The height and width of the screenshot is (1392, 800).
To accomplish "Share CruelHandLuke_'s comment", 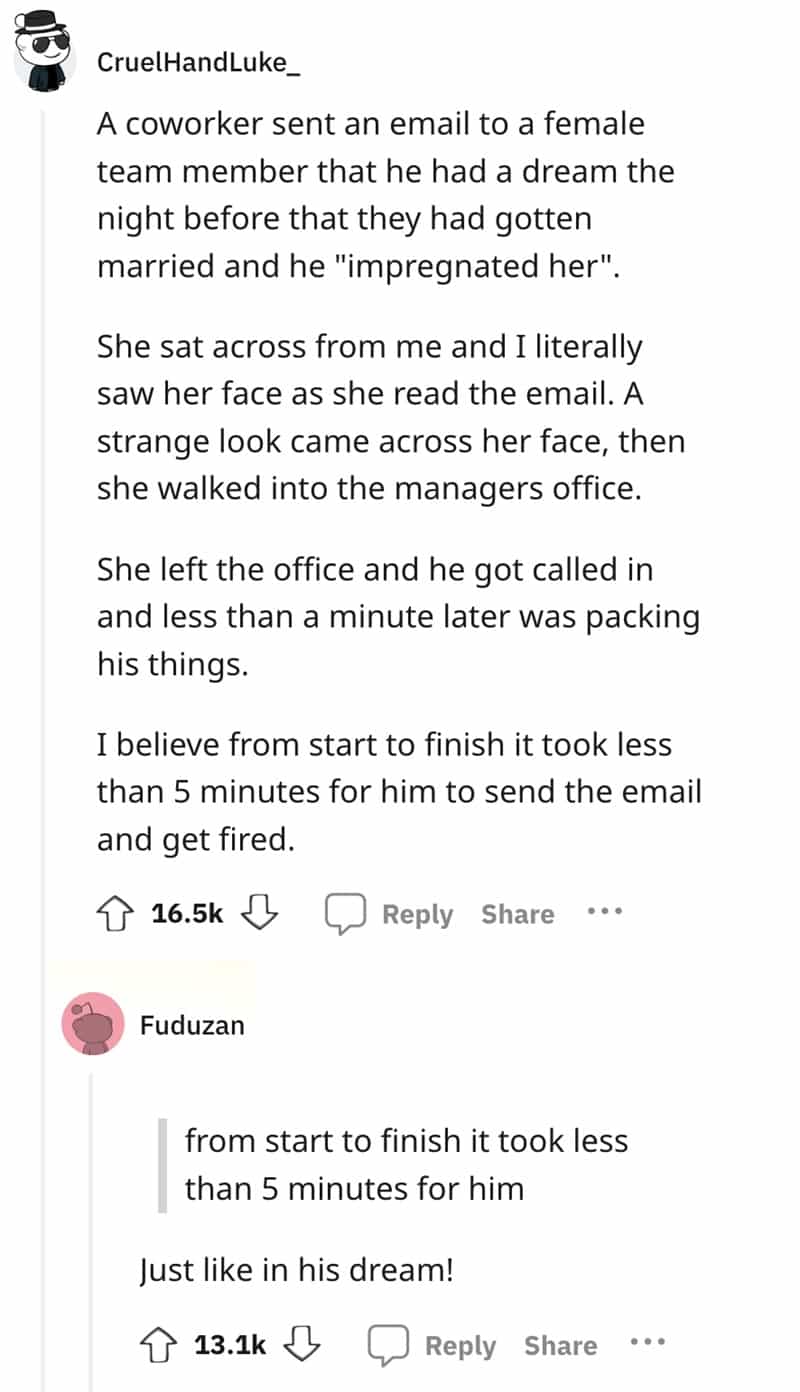I will (517, 914).
